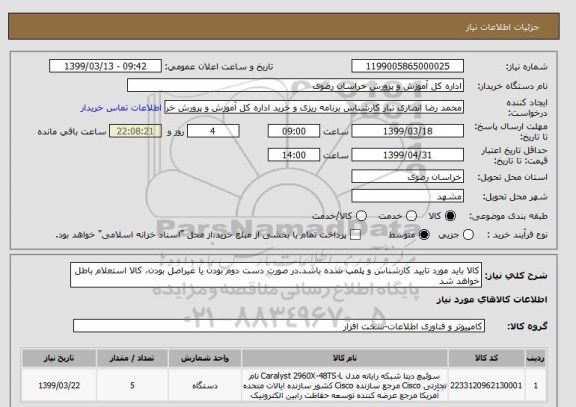
Task: Click the row number 1 cell
Action: (536, 385)
